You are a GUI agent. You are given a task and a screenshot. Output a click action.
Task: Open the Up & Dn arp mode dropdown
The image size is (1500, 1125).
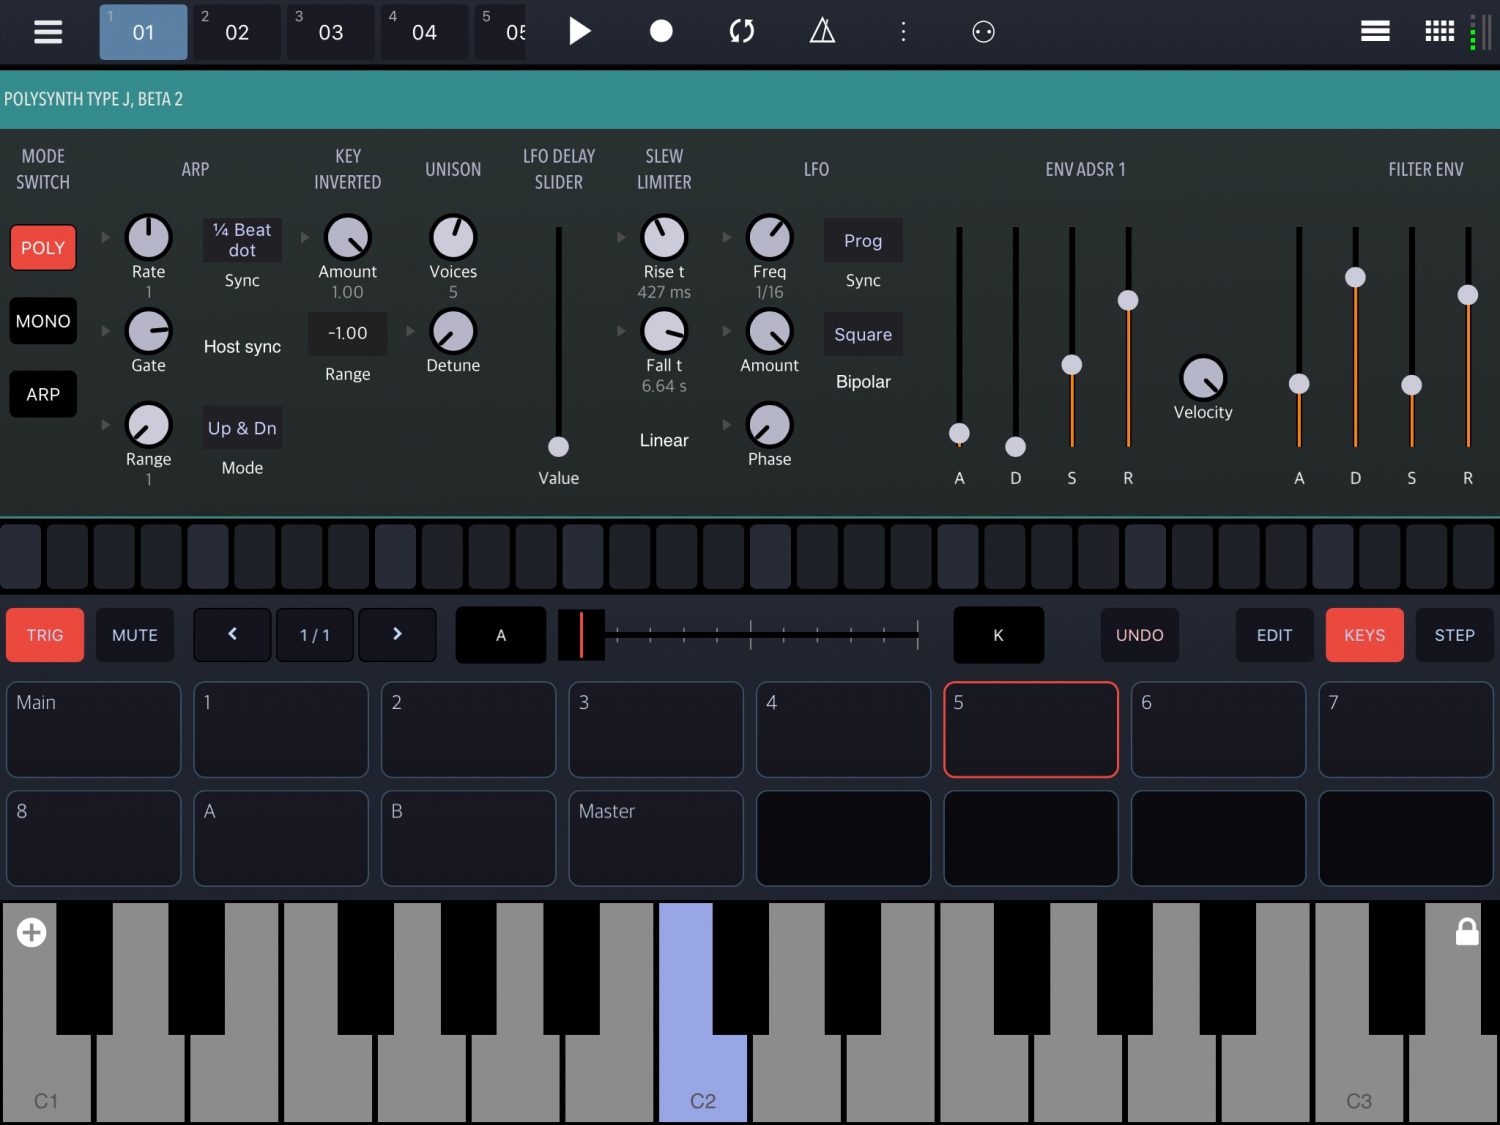[x=242, y=428]
